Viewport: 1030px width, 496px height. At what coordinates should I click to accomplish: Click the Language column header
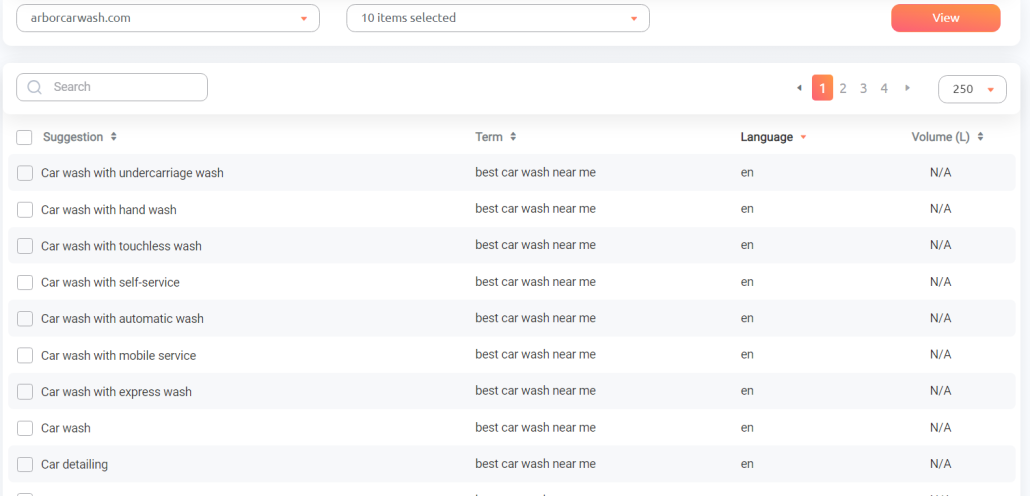pos(767,137)
